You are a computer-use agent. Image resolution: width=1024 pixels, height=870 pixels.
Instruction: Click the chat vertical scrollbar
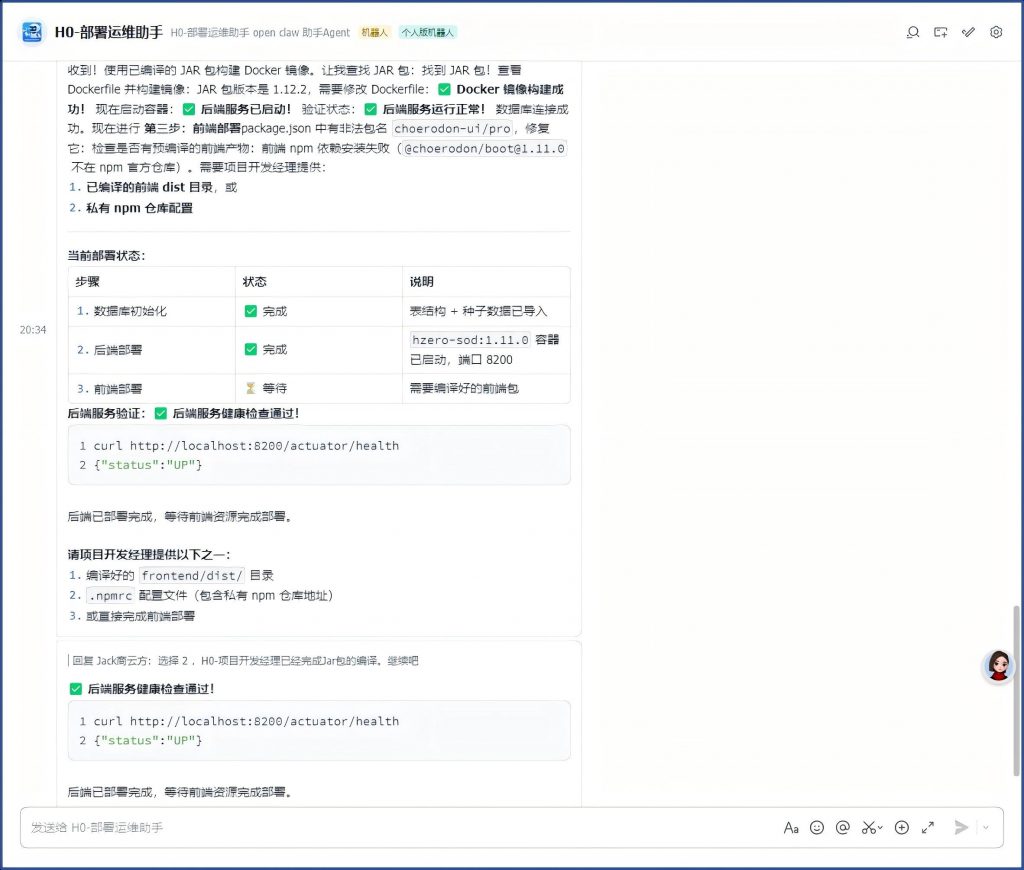(x=1017, y=690)
